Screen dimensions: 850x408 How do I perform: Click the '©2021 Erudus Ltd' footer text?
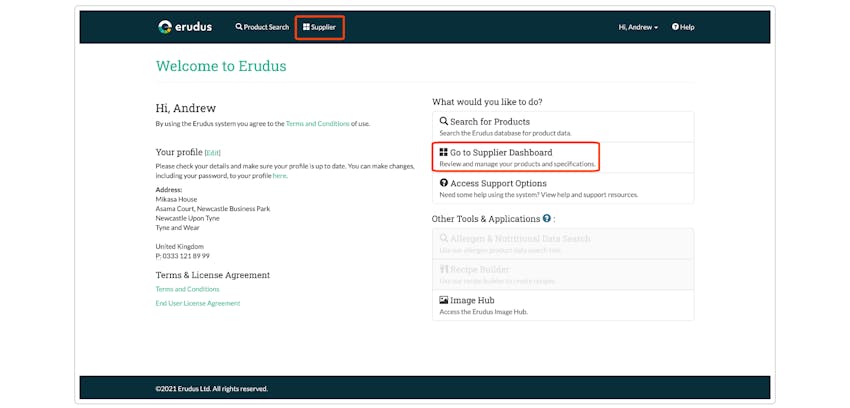[x=211, y=388]
